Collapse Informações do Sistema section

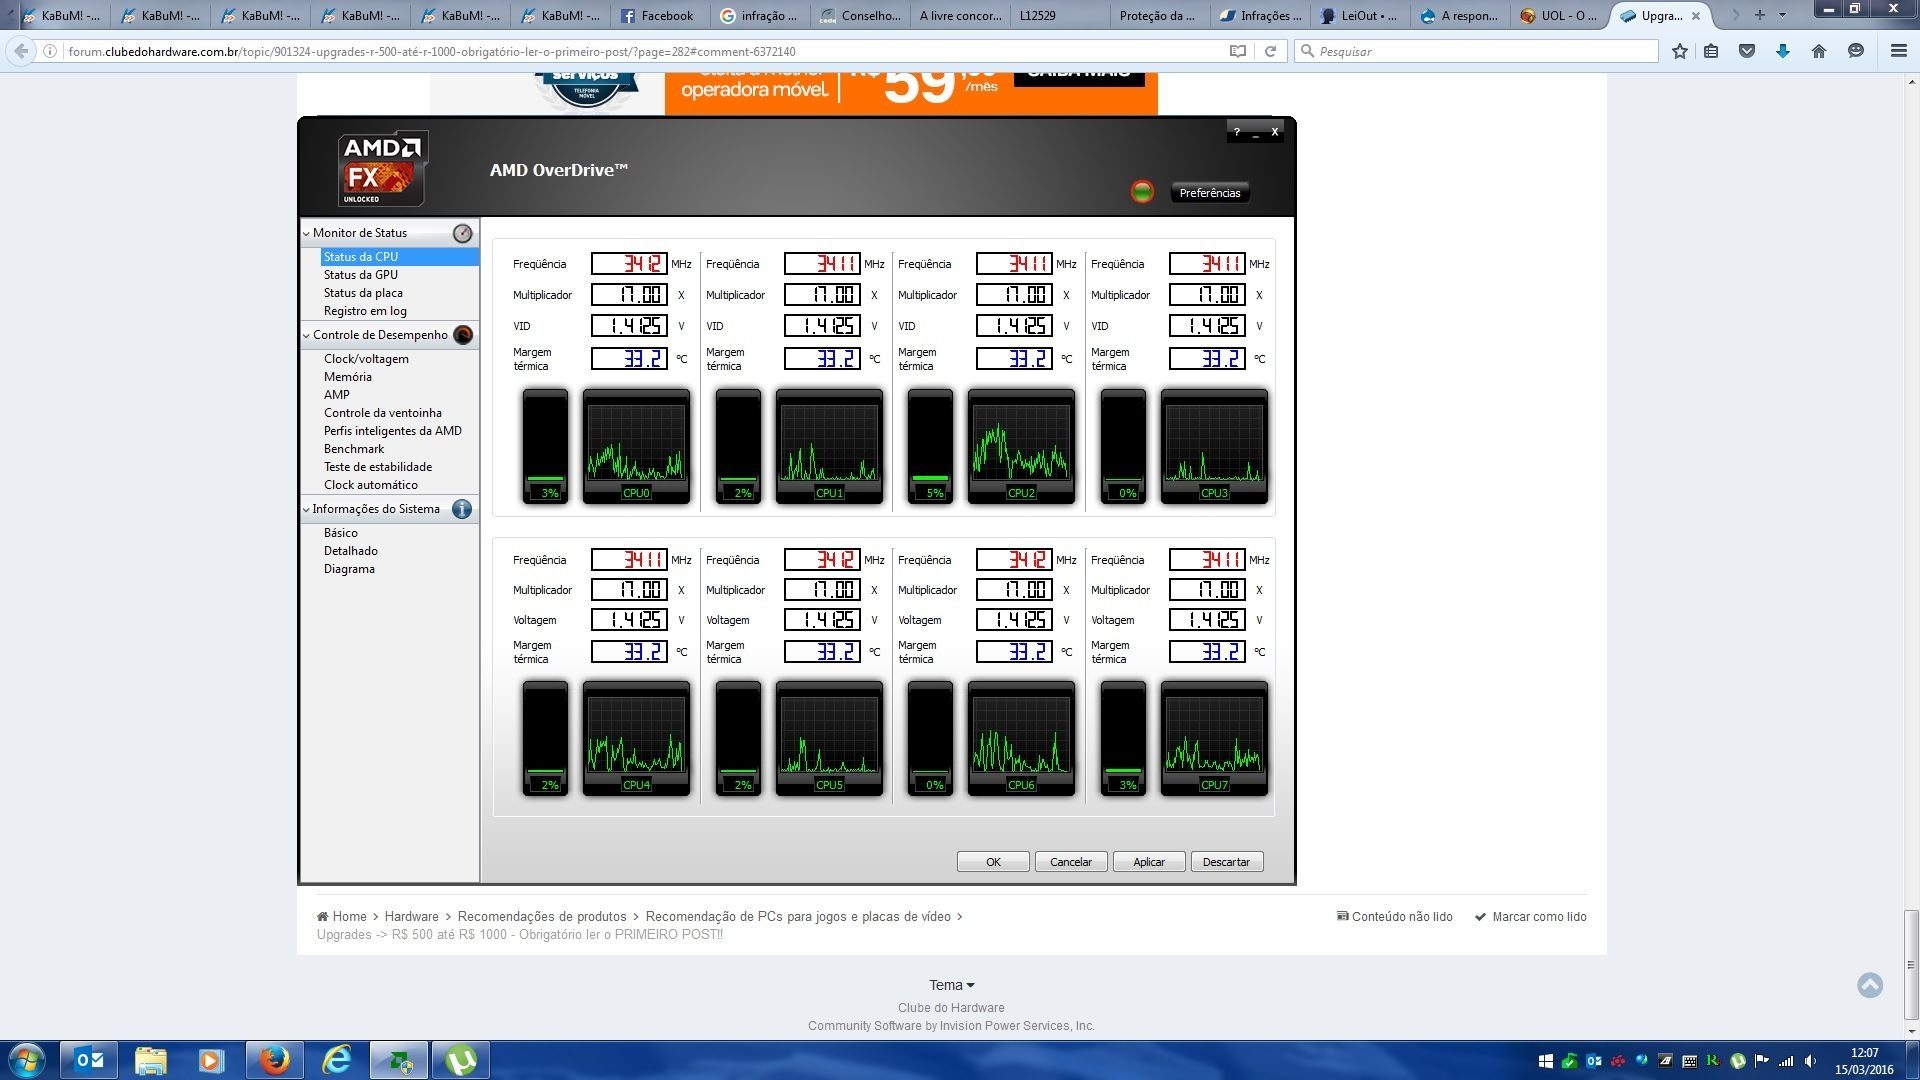tap(306, 509)
